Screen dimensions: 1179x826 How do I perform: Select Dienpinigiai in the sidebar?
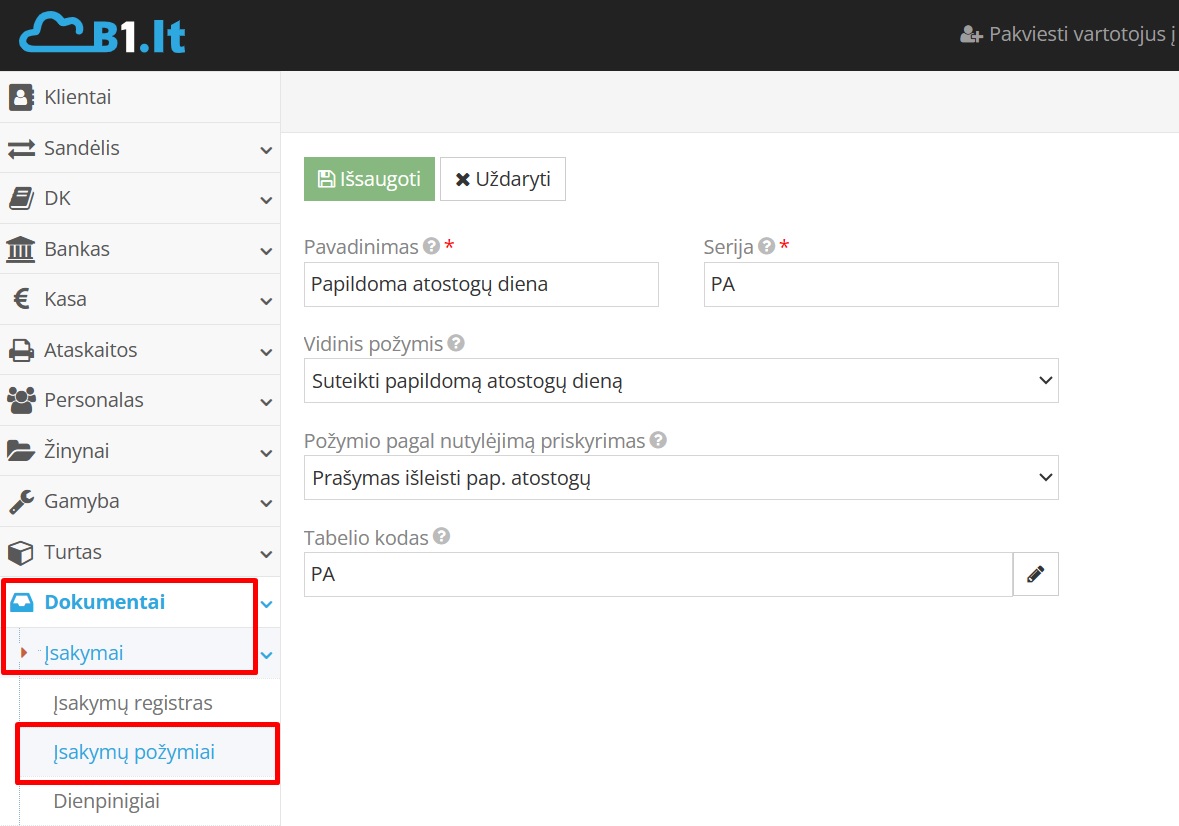click(x=106, y=801)
